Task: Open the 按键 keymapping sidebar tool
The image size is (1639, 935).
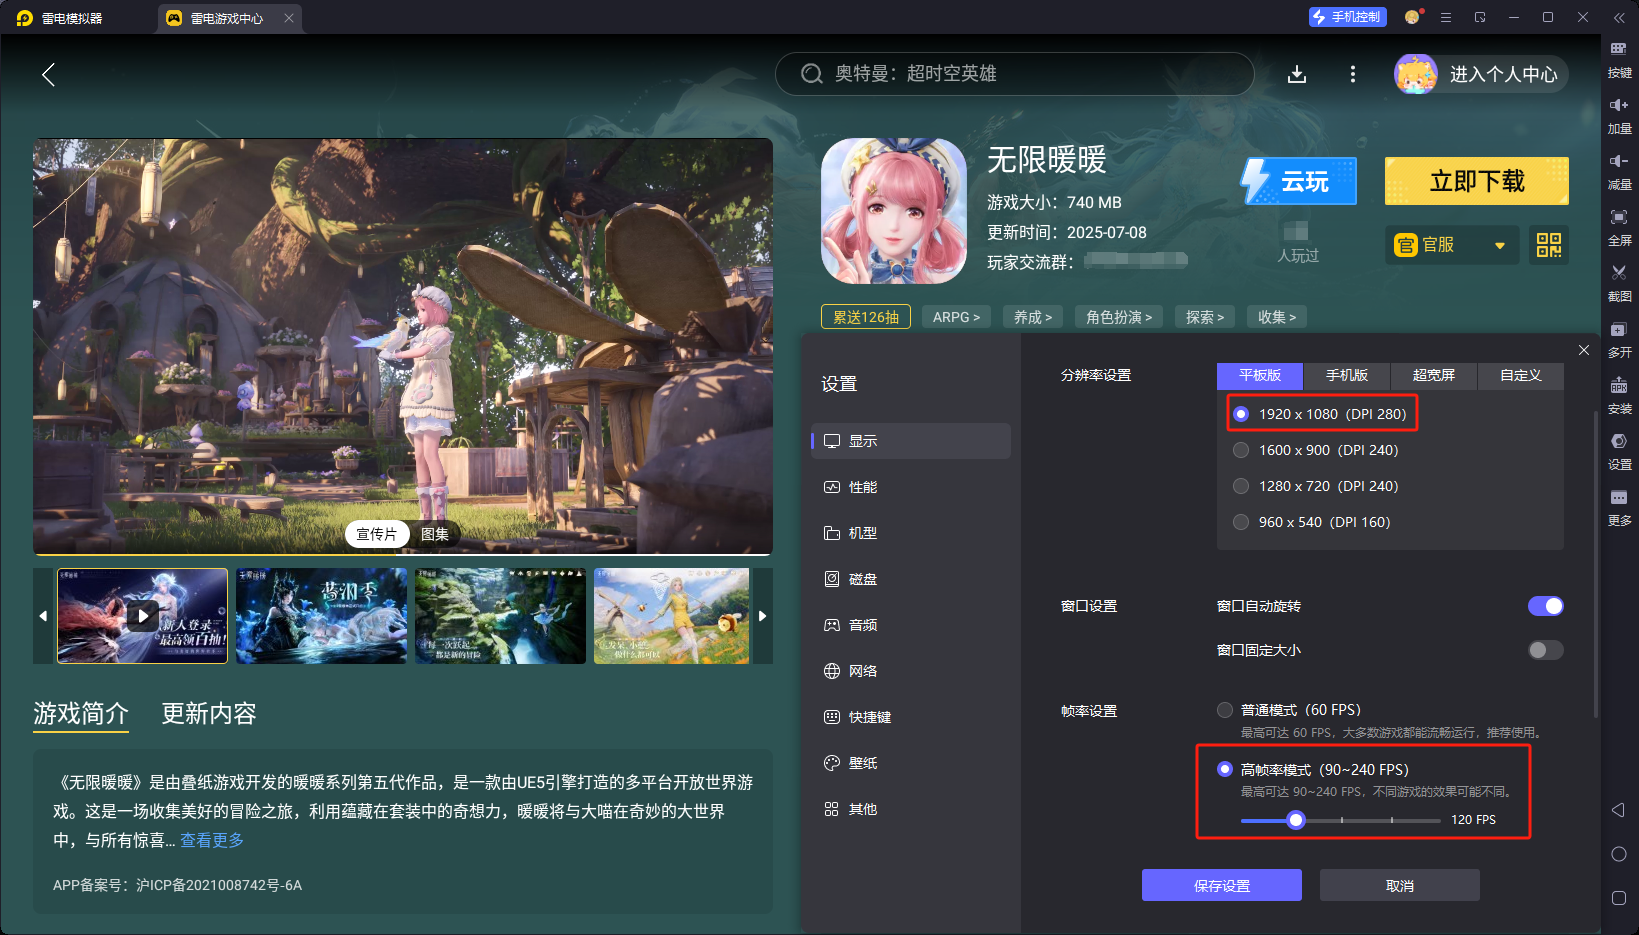Action: click(x=1619, y=60)
